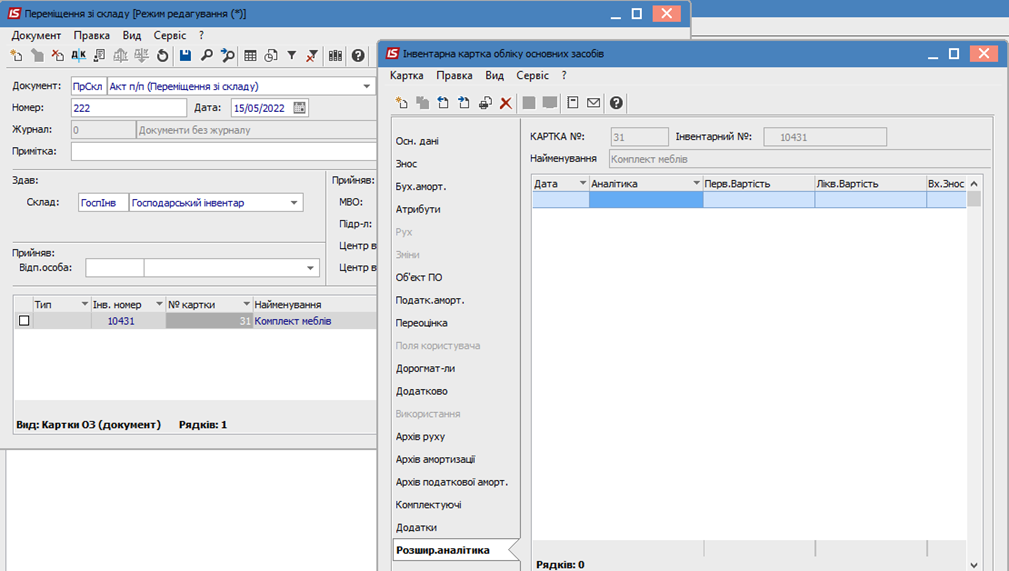The width and height of the screenshot is (1009, 571).
Task: Open the № картки column header dropdown
Action: [246, 304]
